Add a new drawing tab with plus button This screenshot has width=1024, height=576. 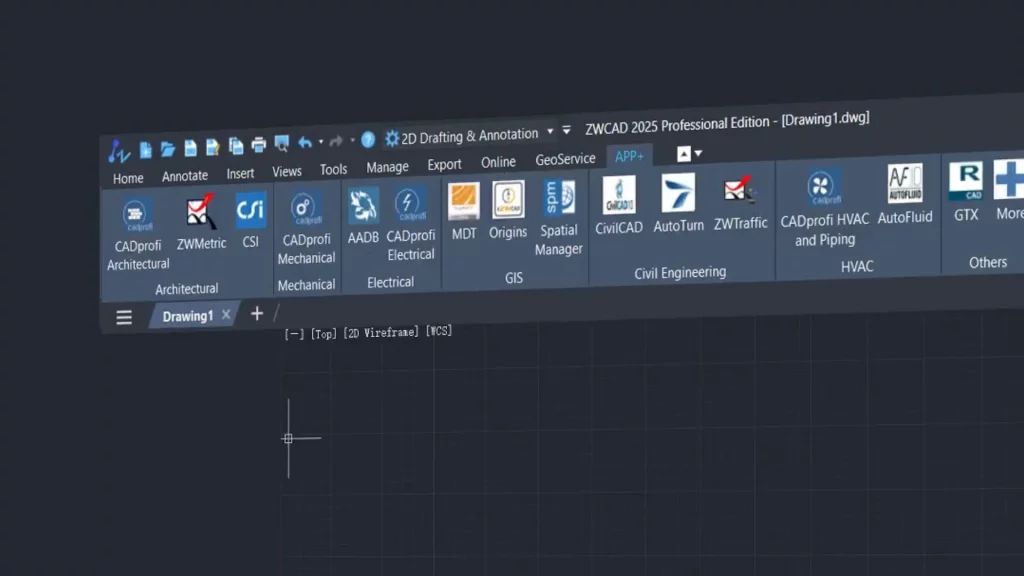click(x=257, y=314)
